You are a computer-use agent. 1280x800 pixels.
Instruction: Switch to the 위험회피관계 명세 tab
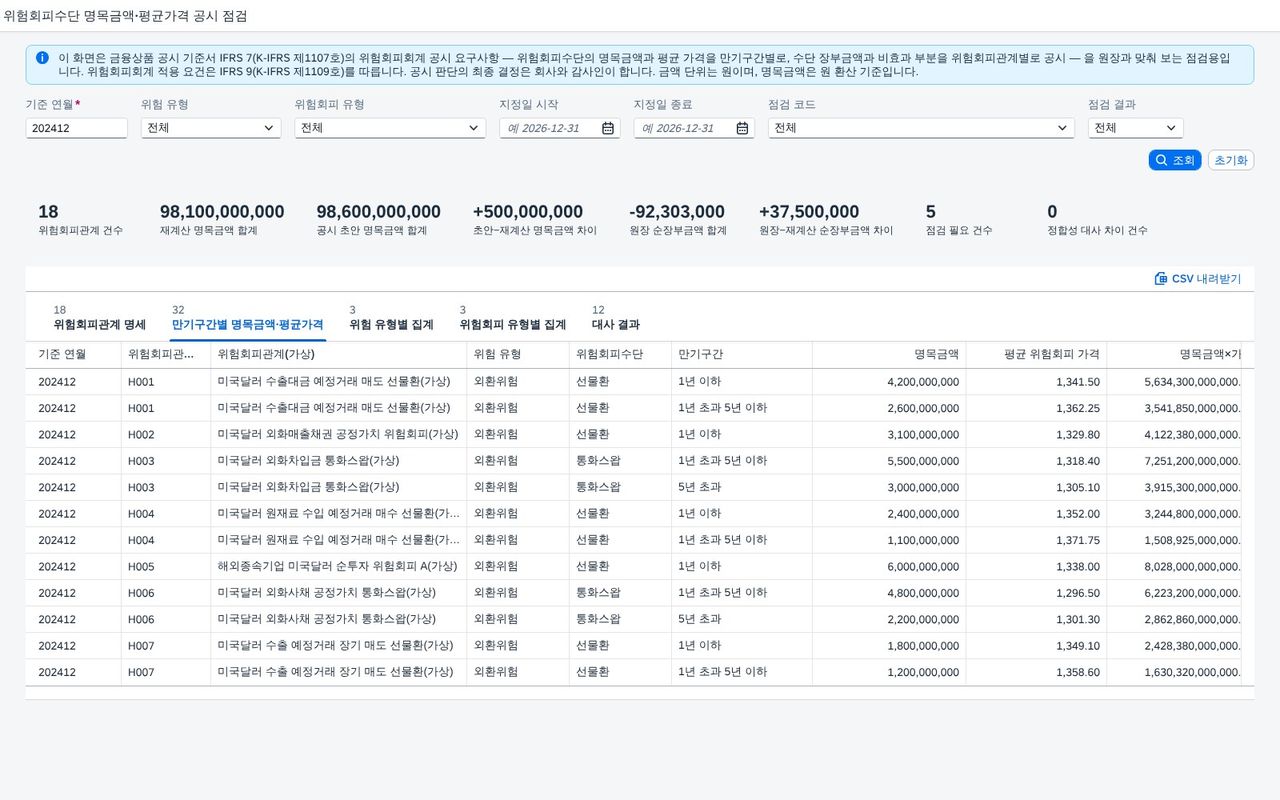click(99, 325)
